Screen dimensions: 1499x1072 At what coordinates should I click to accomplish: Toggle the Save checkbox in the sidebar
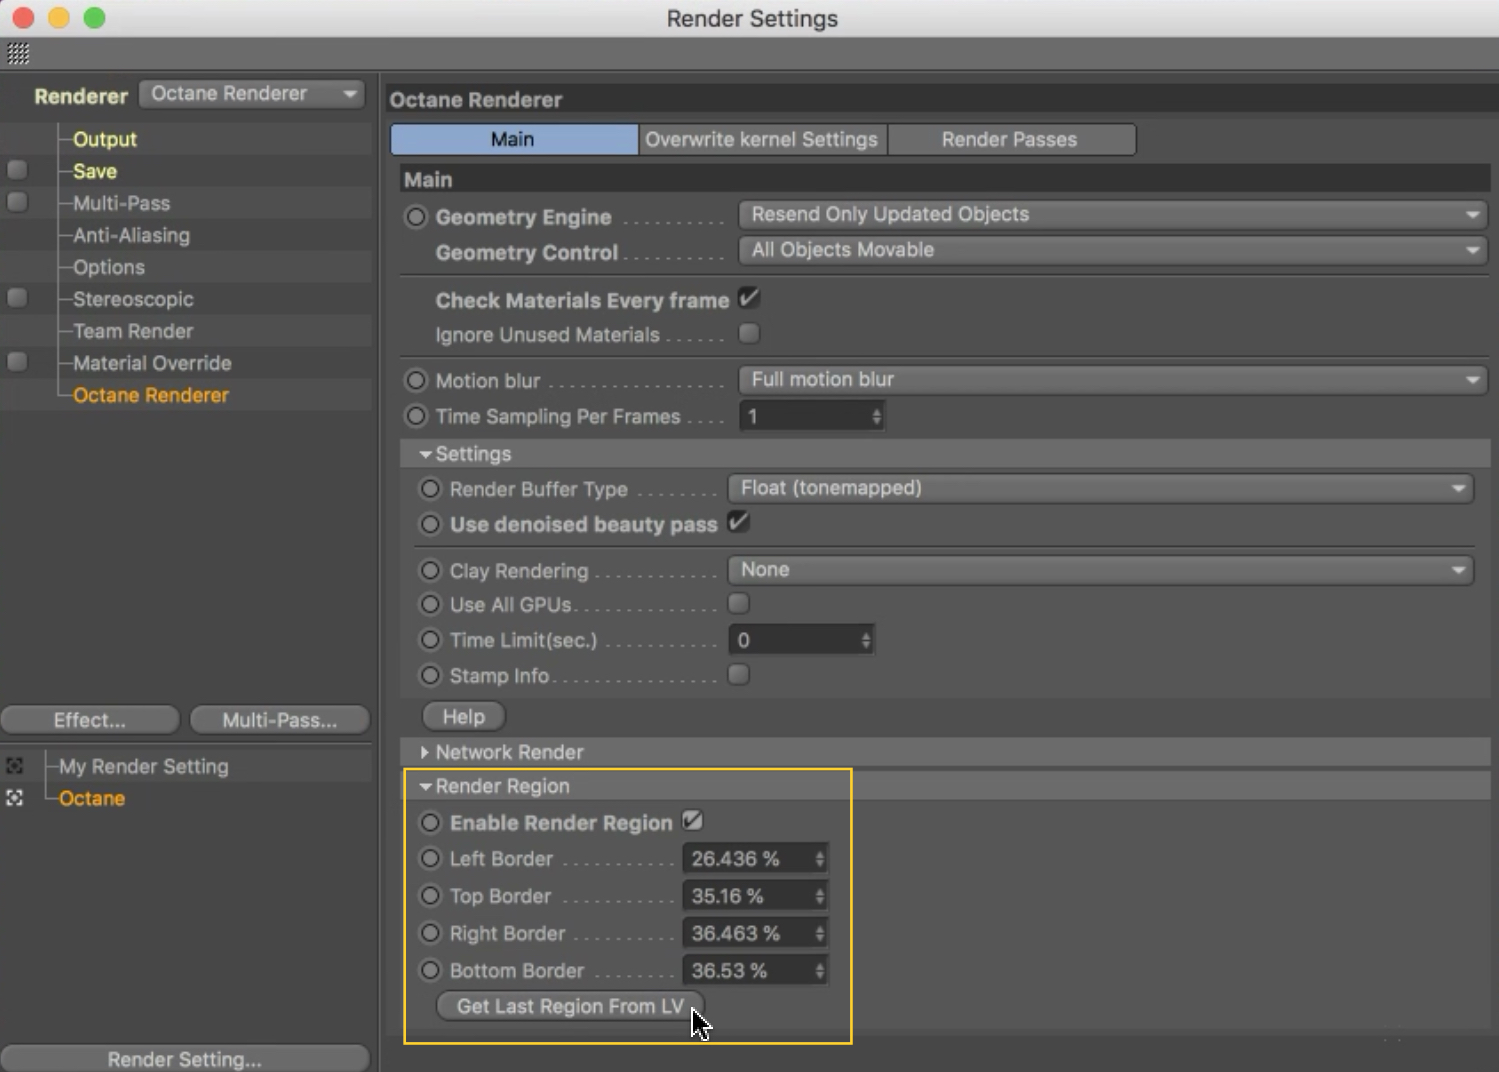[x=17, y=170]
